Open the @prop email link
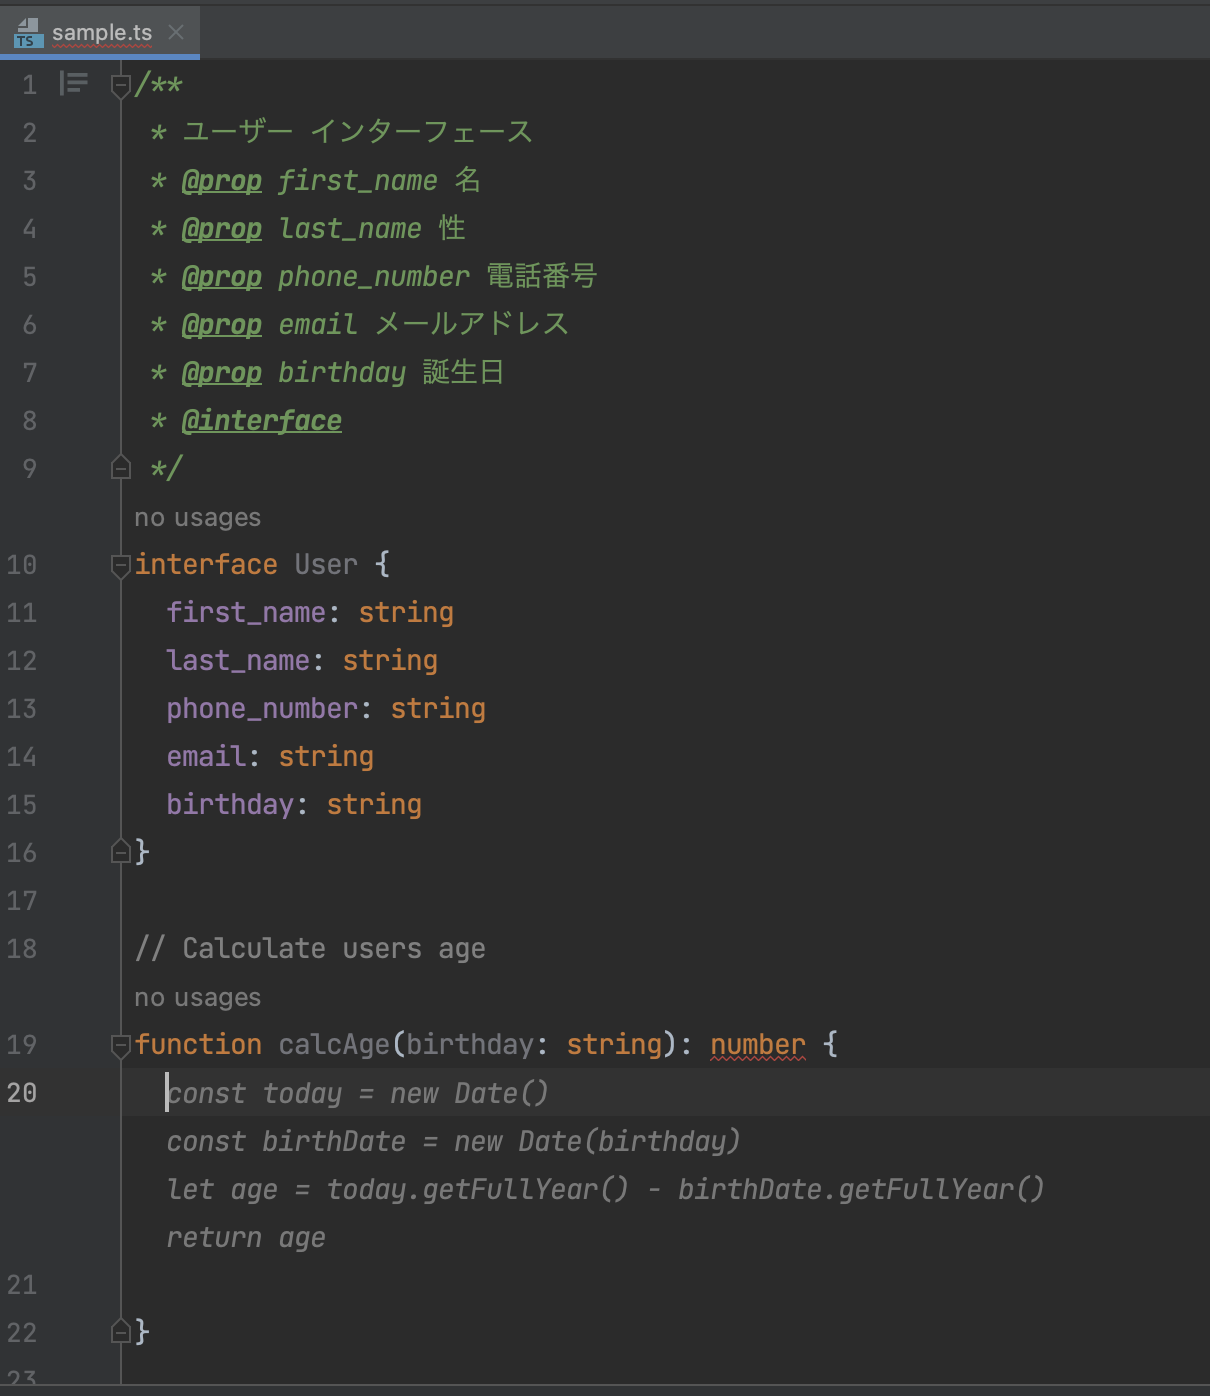Image resolution: width=1210 pixels, height=1396 pixels. pos(221,324)
